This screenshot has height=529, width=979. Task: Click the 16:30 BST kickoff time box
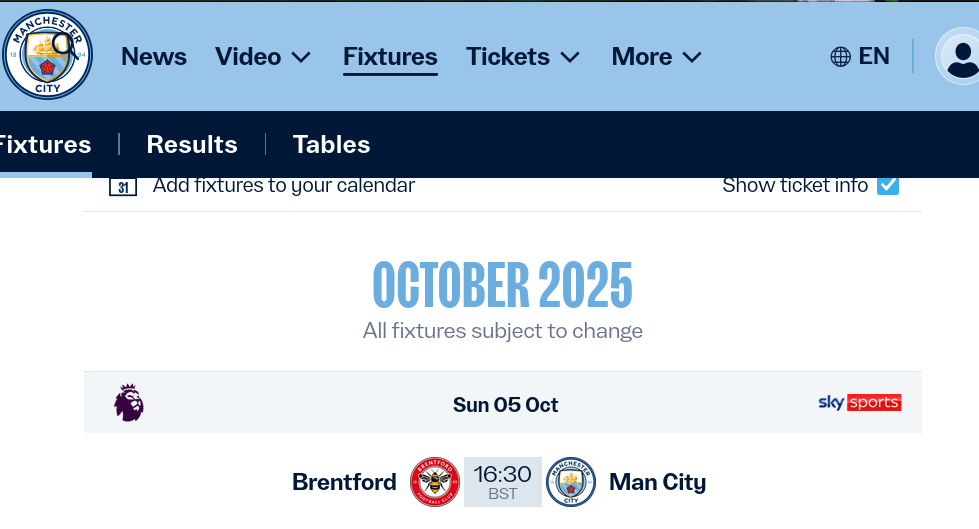pyautogui.click(x=503, y=482)
